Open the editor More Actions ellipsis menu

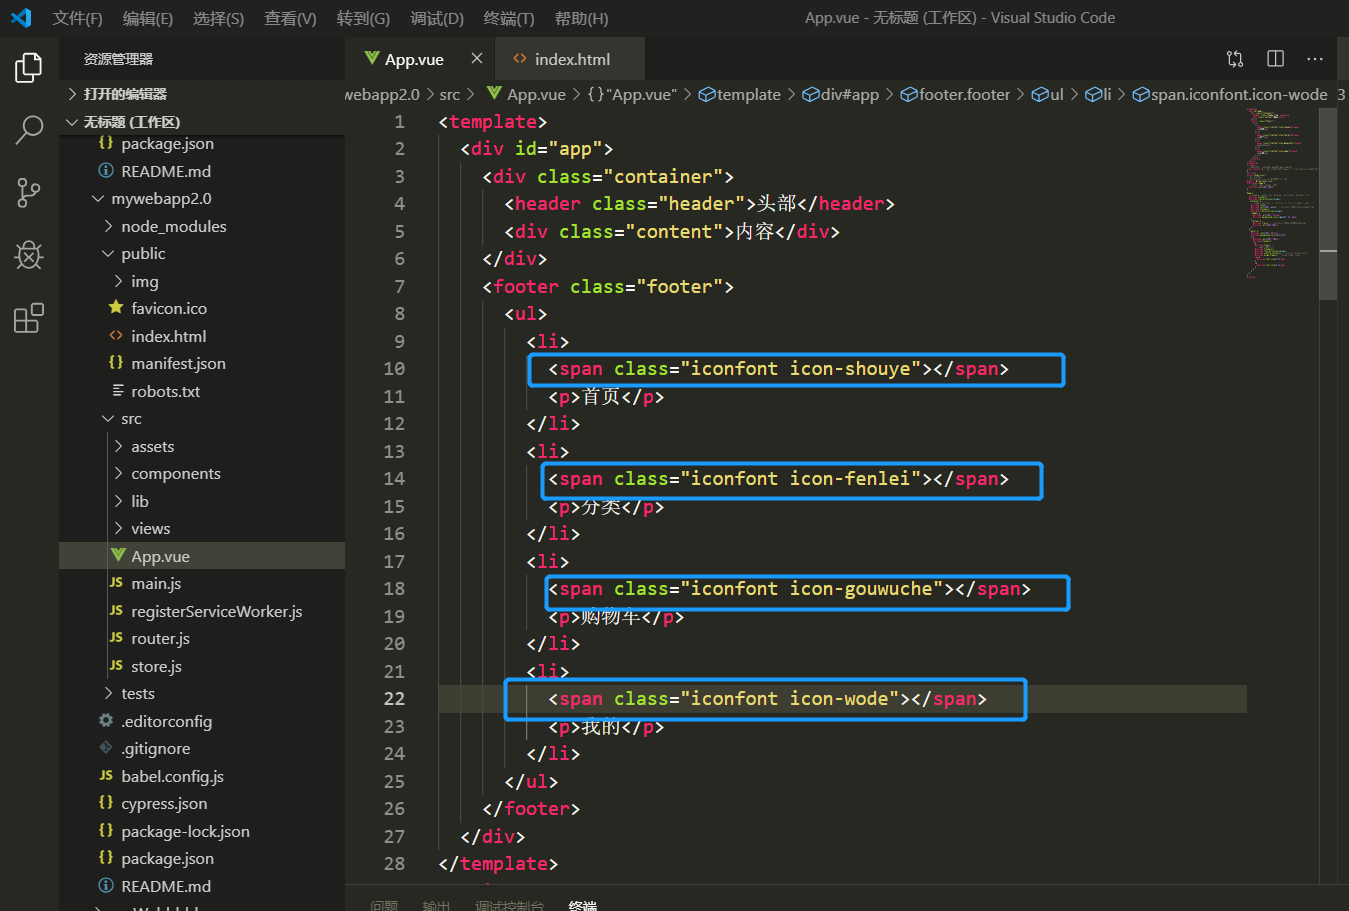[x=1315, y=59]
